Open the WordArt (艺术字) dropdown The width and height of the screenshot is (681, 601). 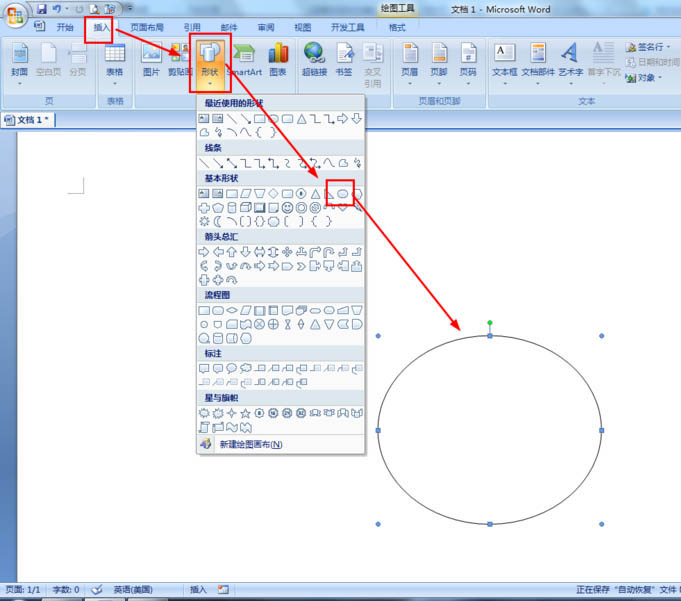[x=571, y=63]
